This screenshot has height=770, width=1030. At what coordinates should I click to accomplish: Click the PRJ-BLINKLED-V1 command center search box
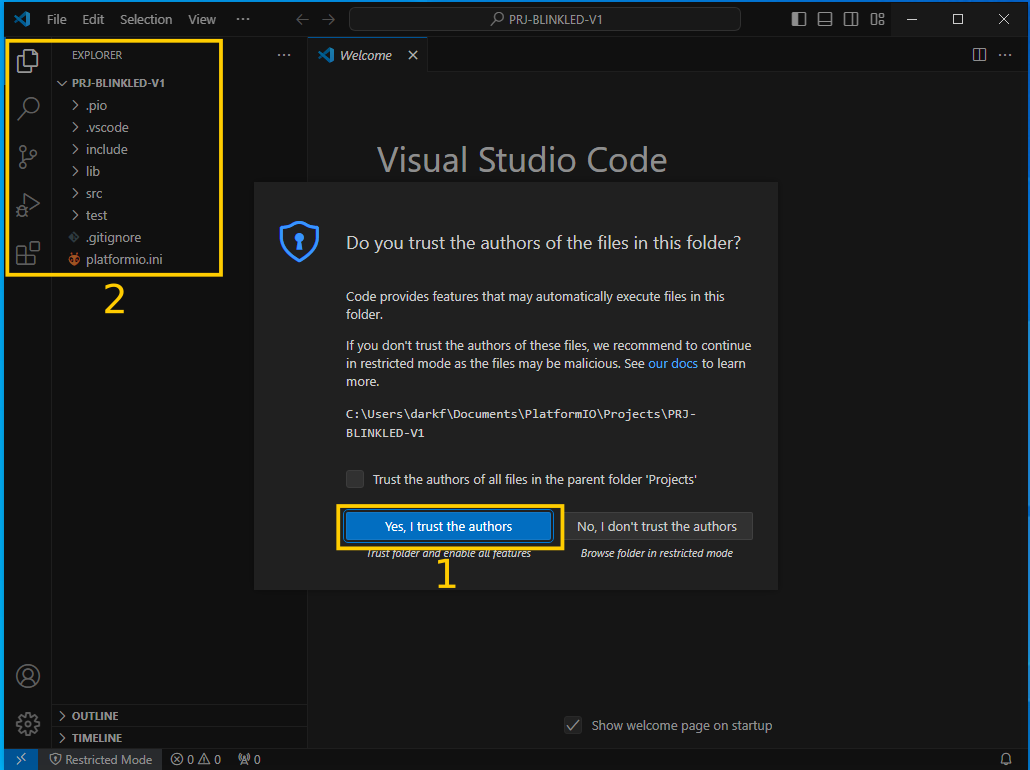click(545, 19)
